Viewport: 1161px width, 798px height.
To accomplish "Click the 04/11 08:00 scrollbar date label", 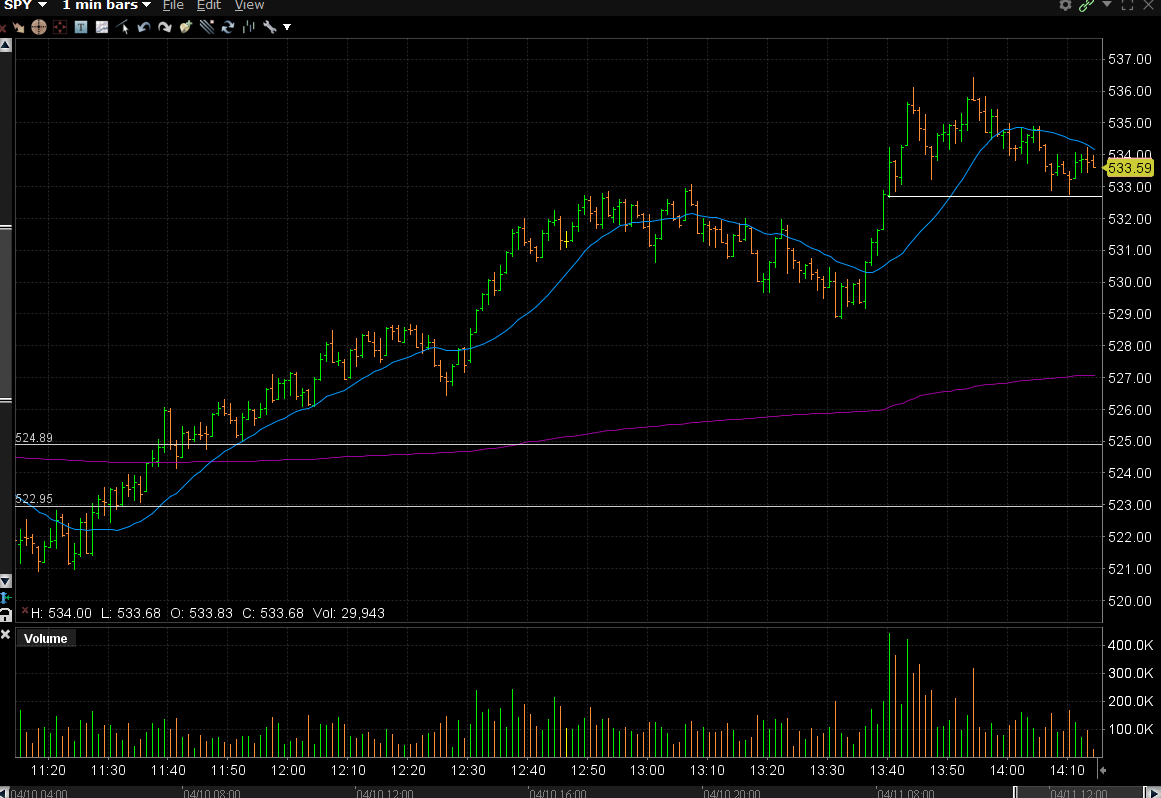I will click(906, 794).
